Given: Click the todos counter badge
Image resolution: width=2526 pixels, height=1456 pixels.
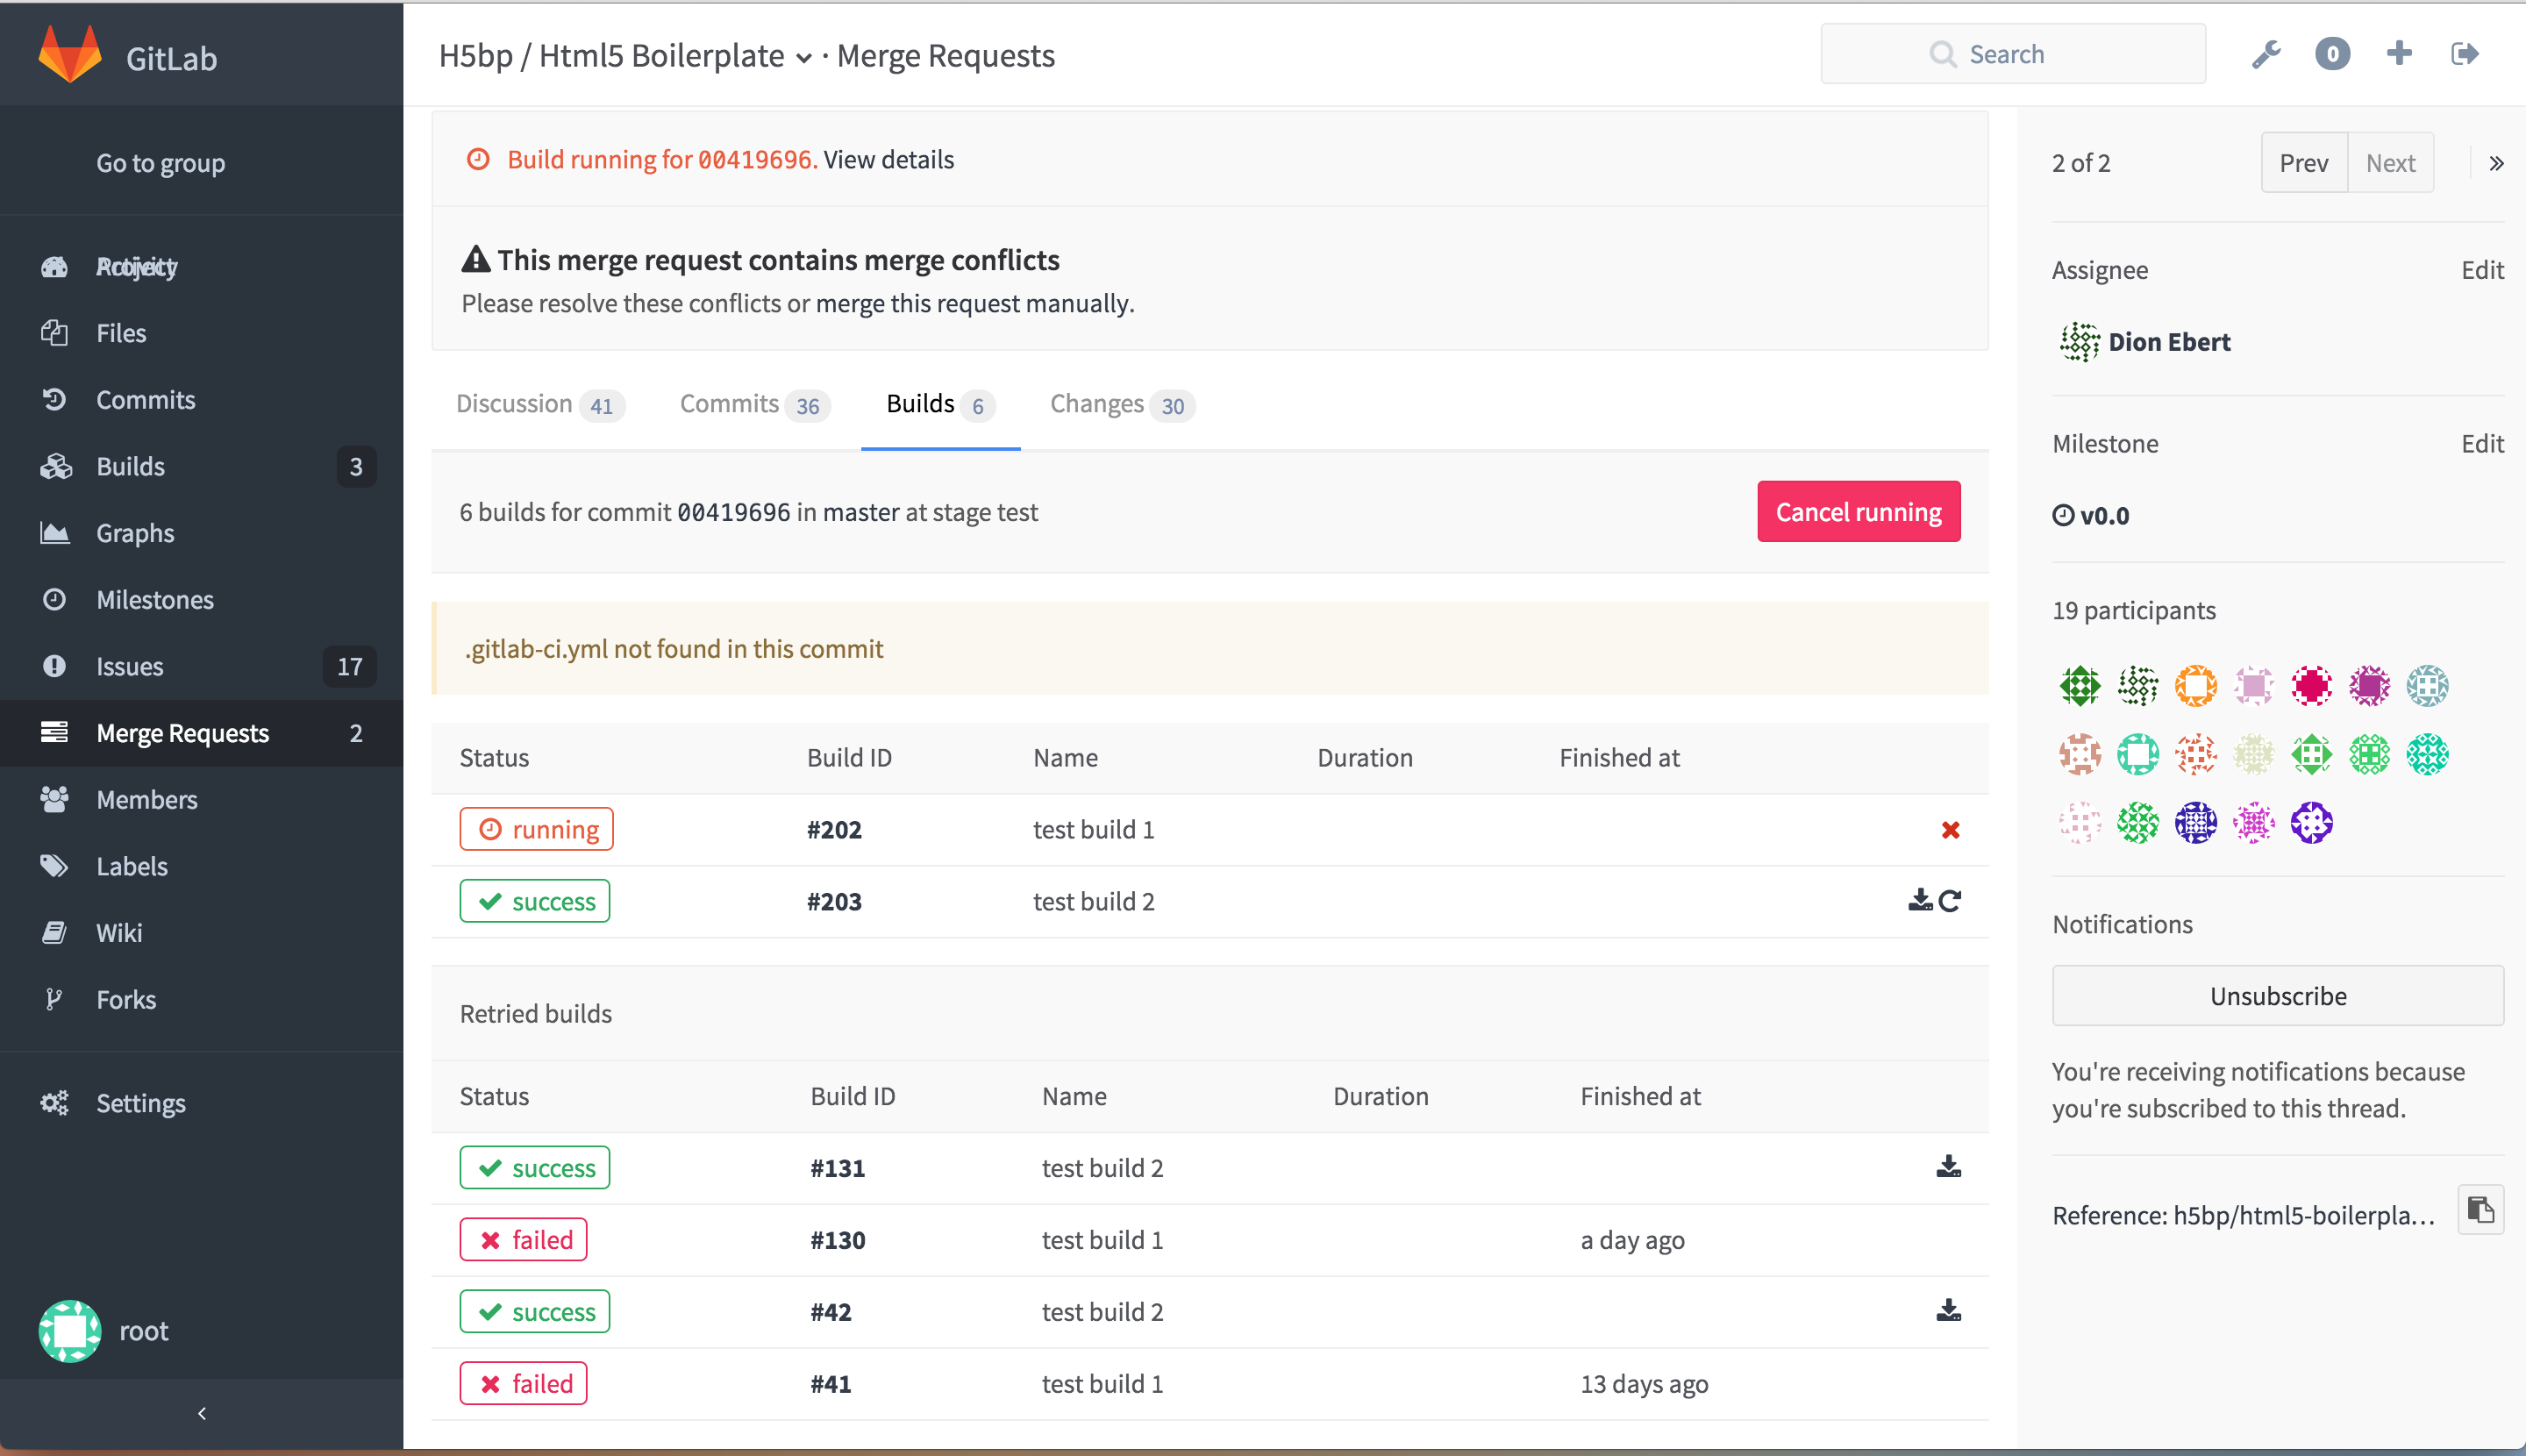Looking at the screenshot, I should click(x=2332, y=54).
